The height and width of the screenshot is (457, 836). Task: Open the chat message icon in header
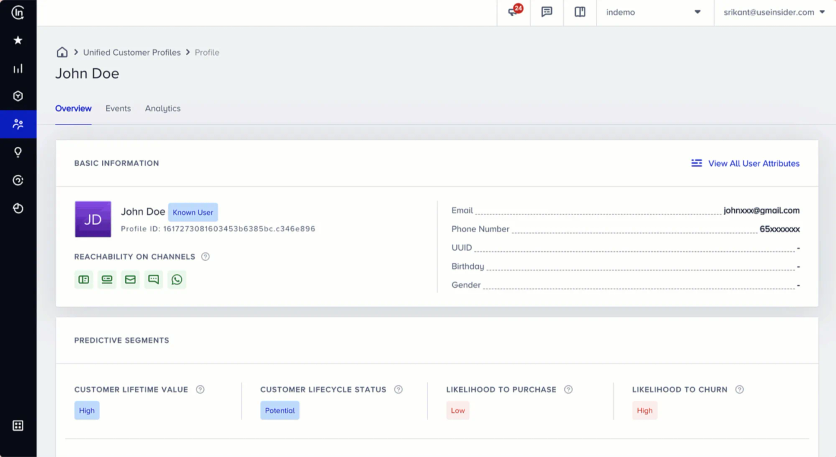click(546, 12)
